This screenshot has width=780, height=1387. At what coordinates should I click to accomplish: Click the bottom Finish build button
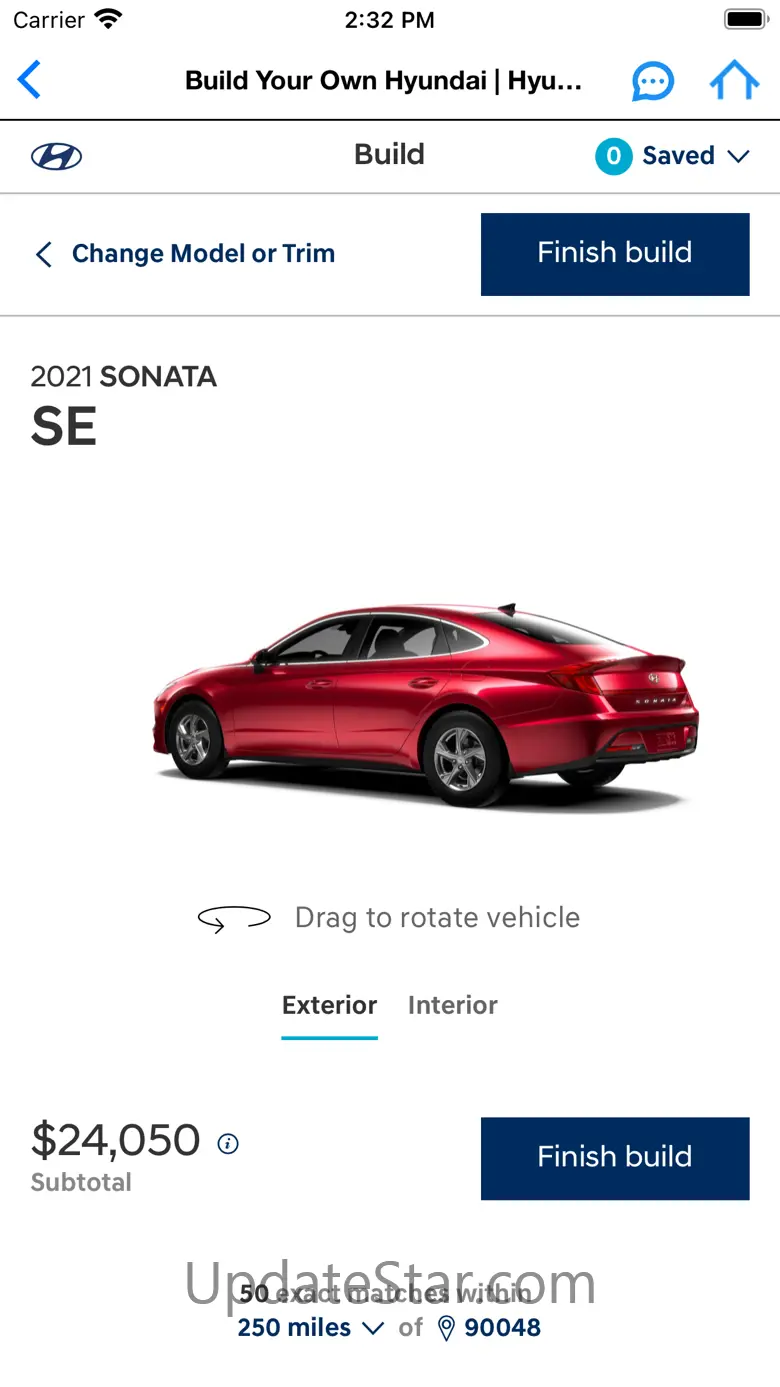point(615,1158)
